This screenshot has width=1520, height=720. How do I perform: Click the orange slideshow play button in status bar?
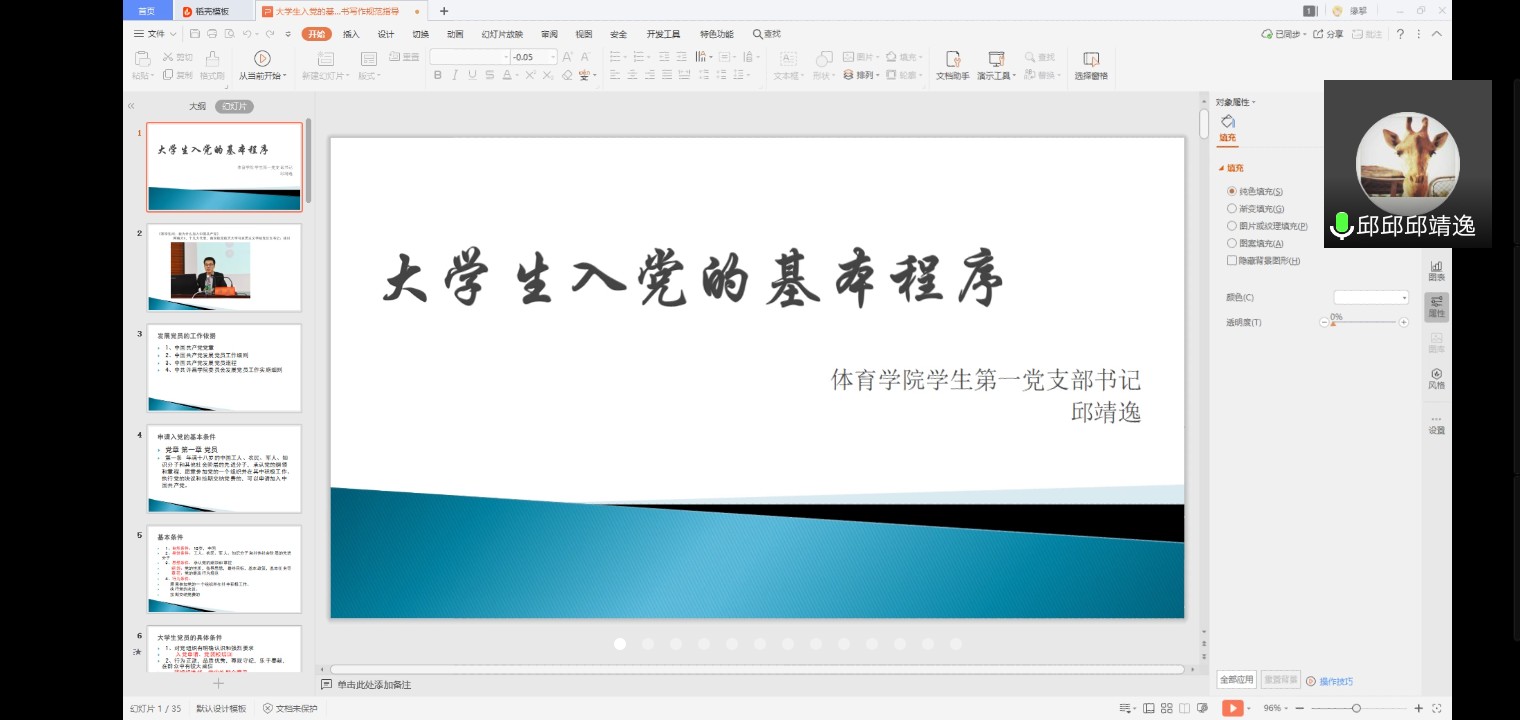(x=1232, y=708)
